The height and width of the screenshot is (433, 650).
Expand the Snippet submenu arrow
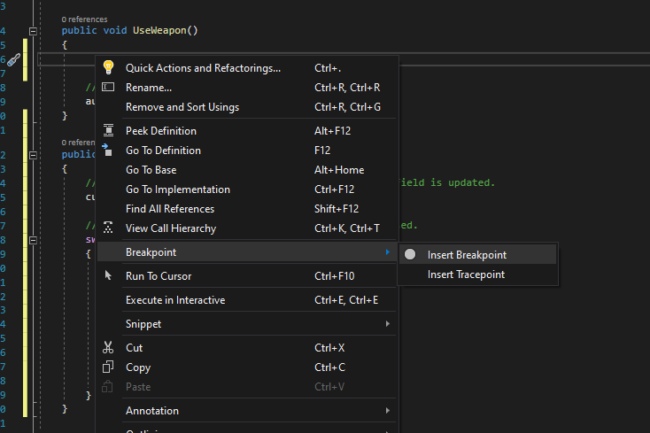[x=388, y=324]
